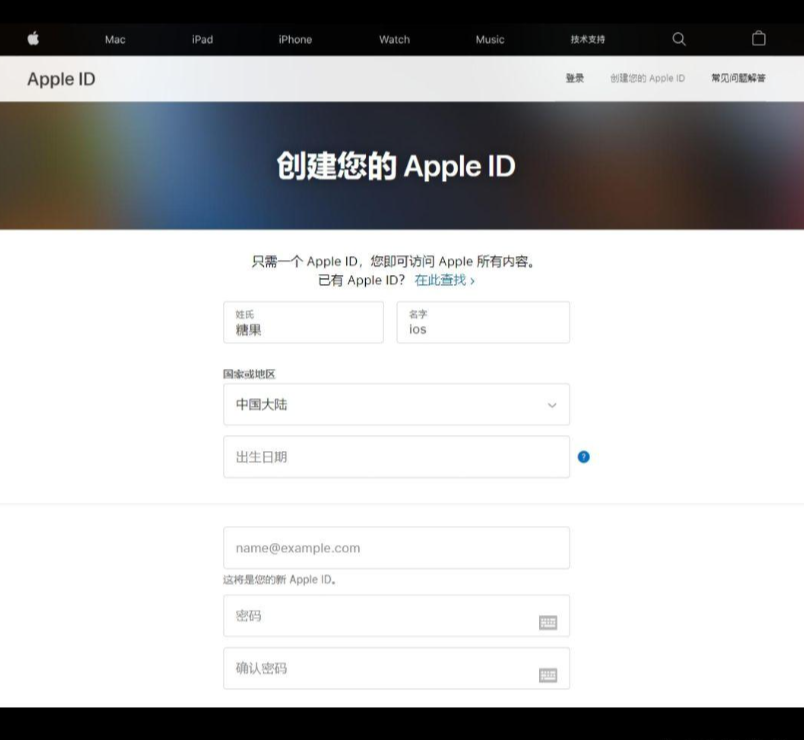Viewport: 804px width, 740px height.
Task: Open the Mac menu item
Action: [x=115, y=40]
